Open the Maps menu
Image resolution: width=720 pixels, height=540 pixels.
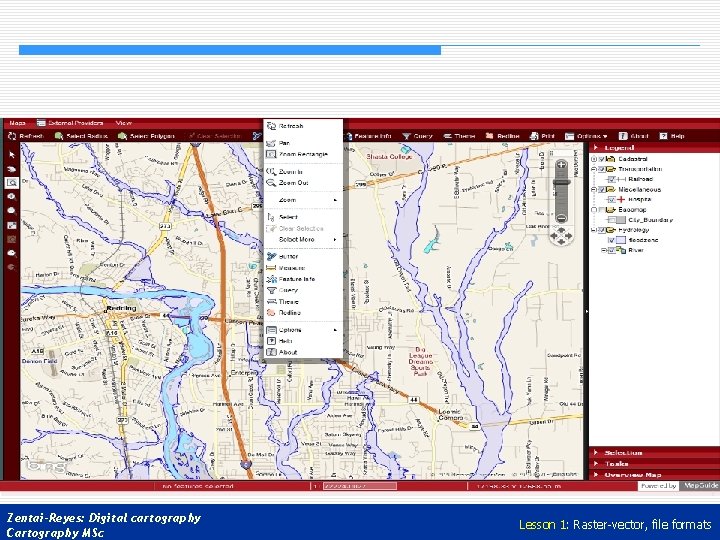(x=17, y=123)
